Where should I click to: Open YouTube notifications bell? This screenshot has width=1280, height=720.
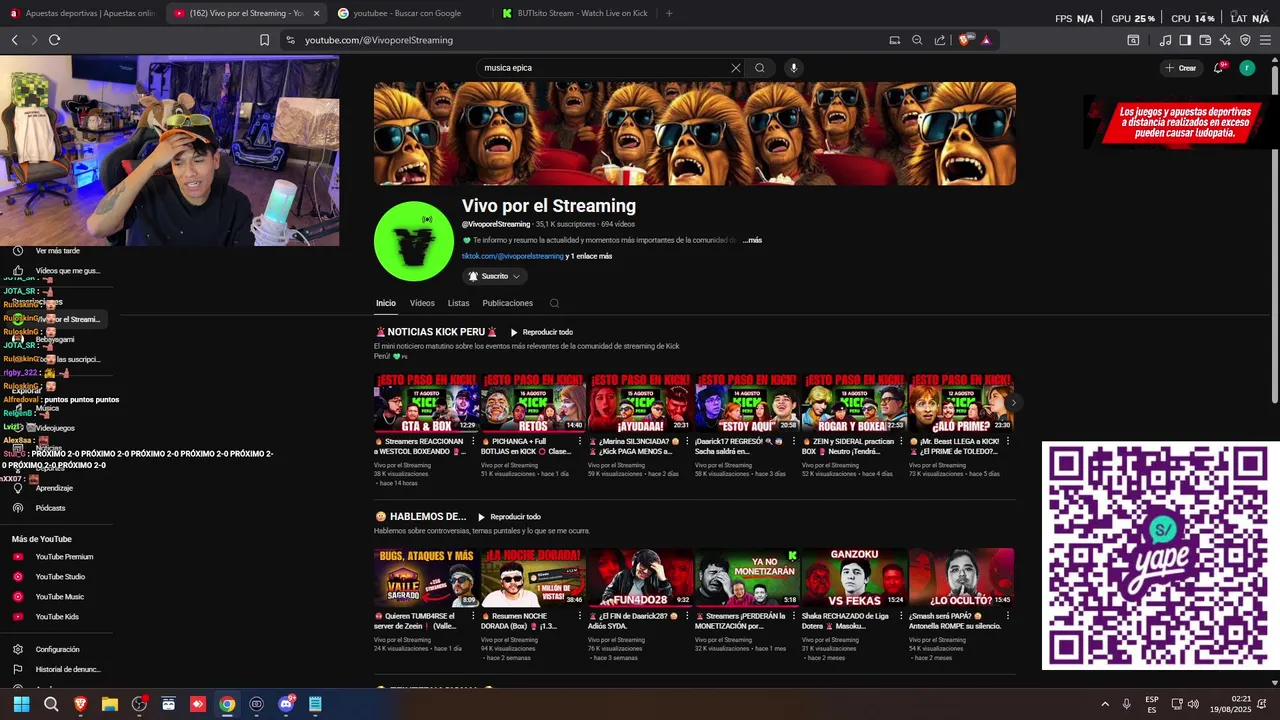1218,68
